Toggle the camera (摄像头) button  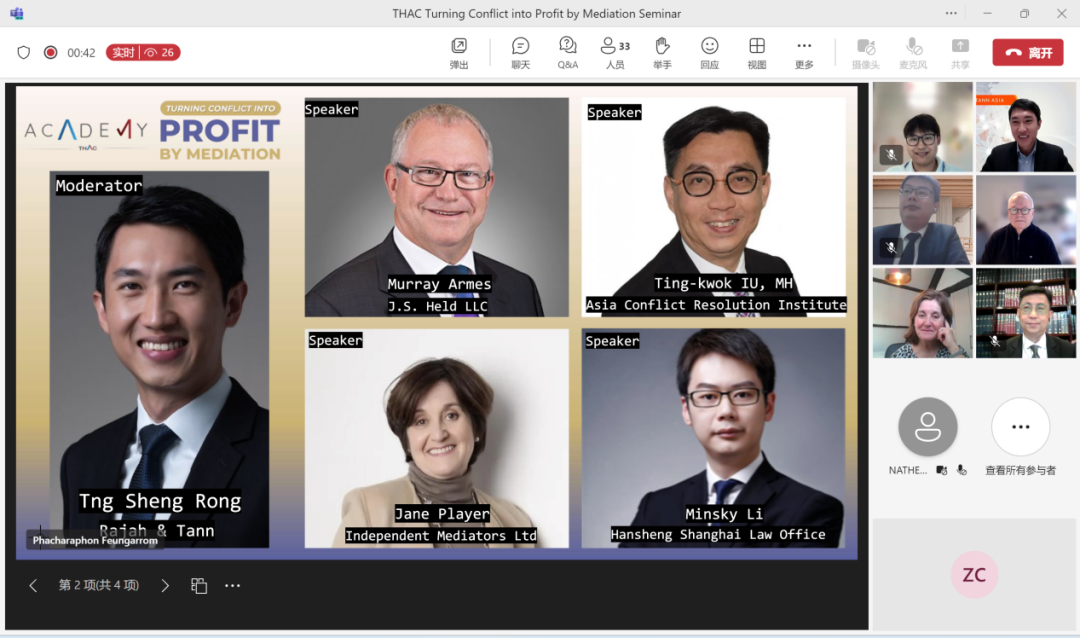tap(866, 53)
